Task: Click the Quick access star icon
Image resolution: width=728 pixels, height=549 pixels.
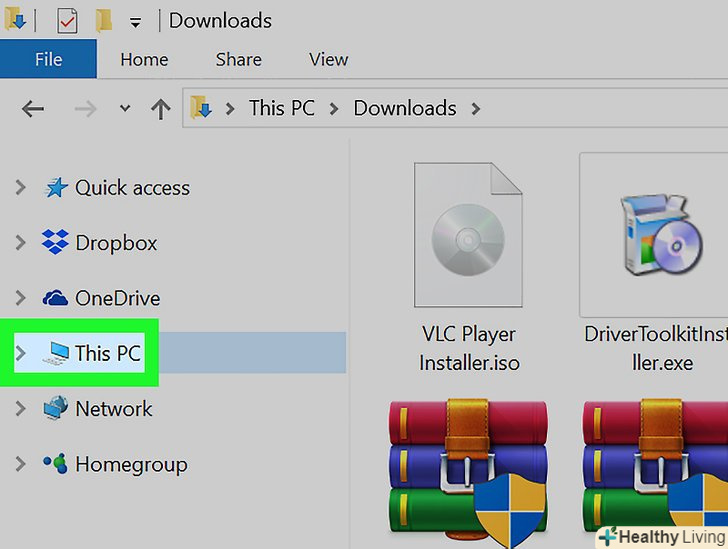Action: click(x=56, y=188)
